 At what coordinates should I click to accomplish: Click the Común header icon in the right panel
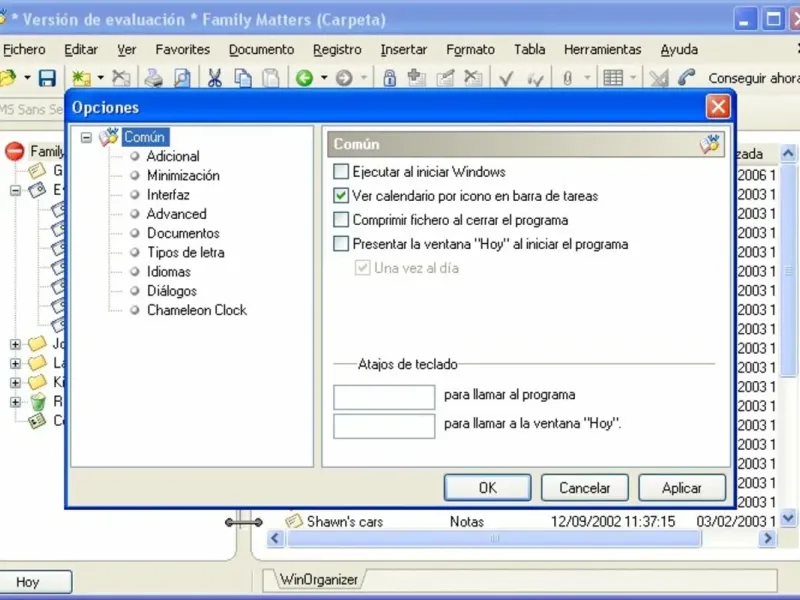coord(710,144)
